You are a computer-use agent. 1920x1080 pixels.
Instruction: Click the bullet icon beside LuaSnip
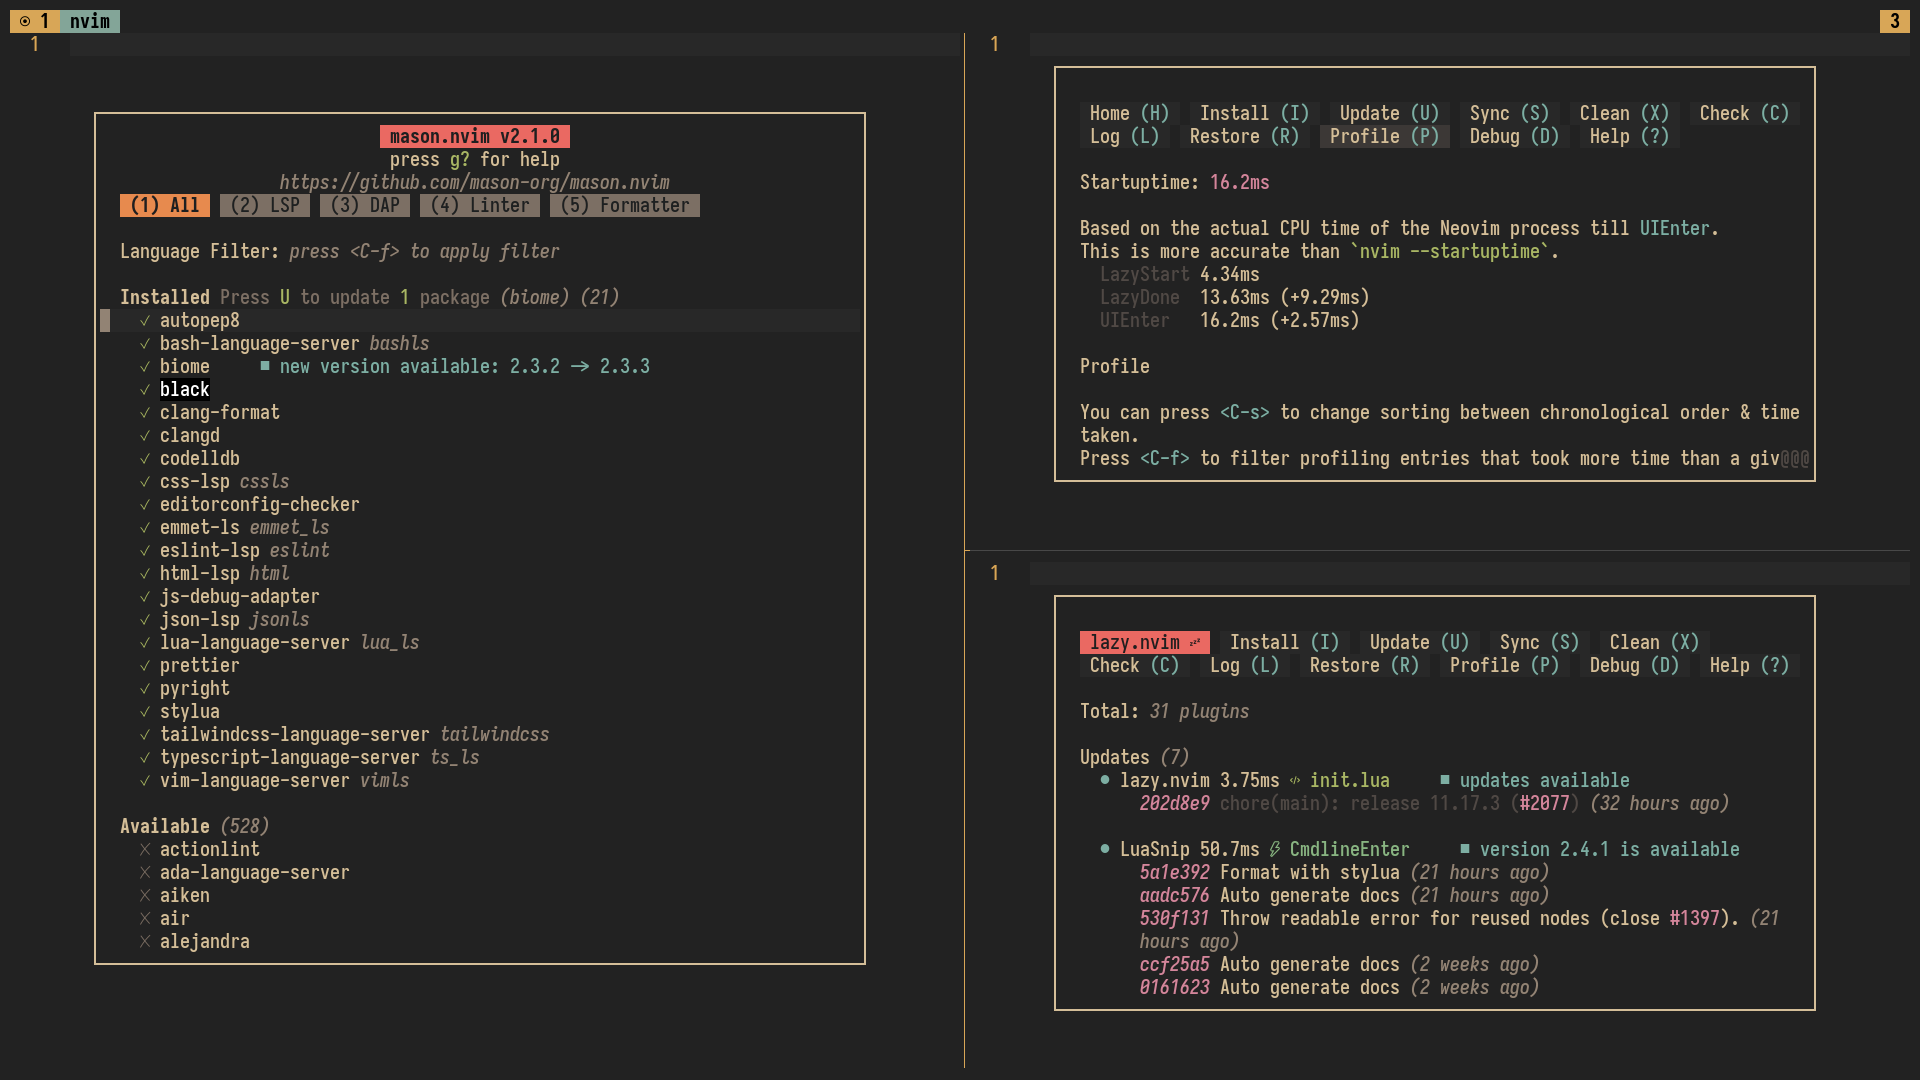coord(1105,850)
